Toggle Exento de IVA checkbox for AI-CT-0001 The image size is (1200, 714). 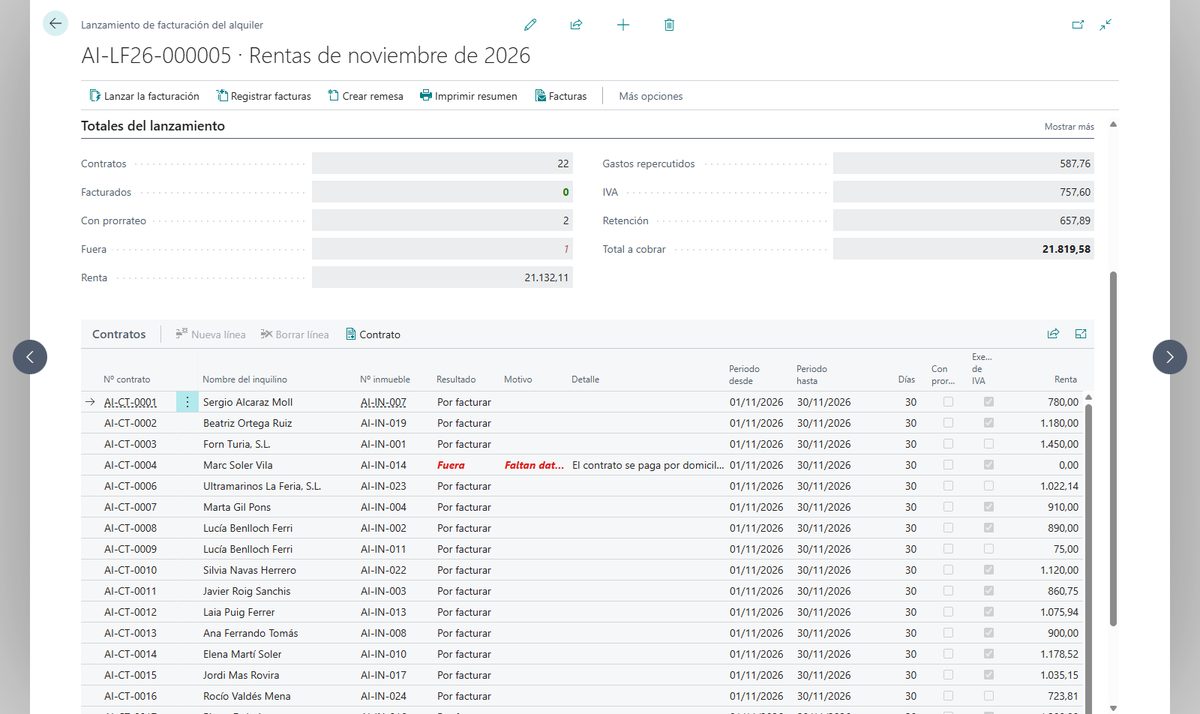tap(989, 402)
